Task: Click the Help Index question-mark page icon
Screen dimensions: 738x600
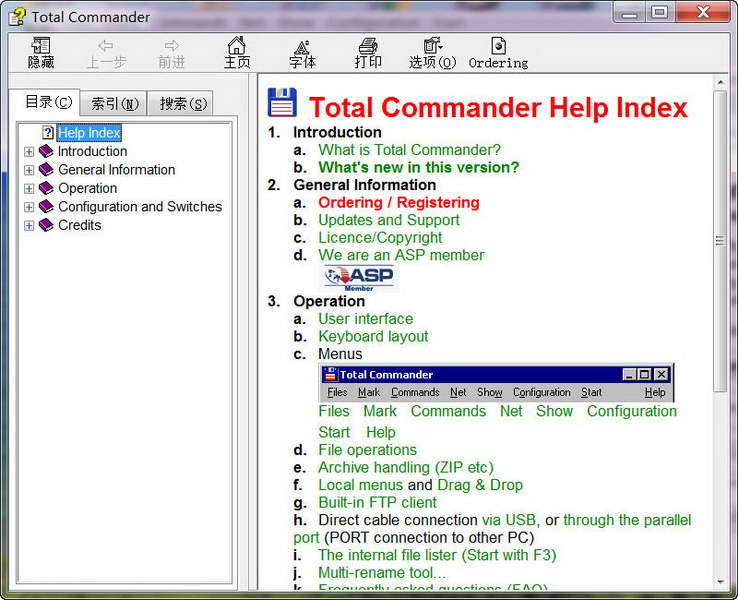Action: coord(48,133)
